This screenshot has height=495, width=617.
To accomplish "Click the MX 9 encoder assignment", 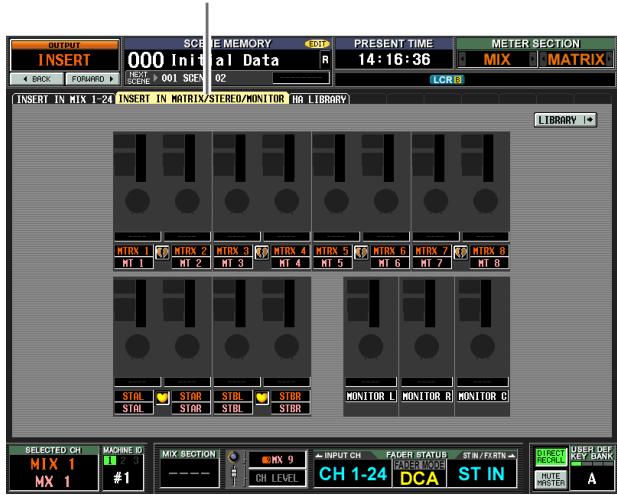I will pyautogui.click(x=277, y=459).
